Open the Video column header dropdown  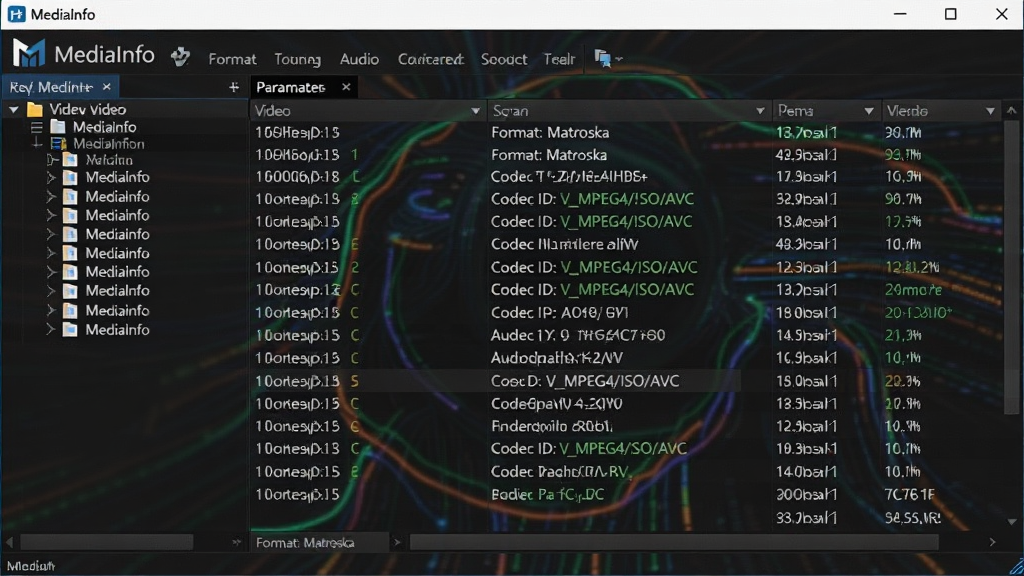point(475,111)
